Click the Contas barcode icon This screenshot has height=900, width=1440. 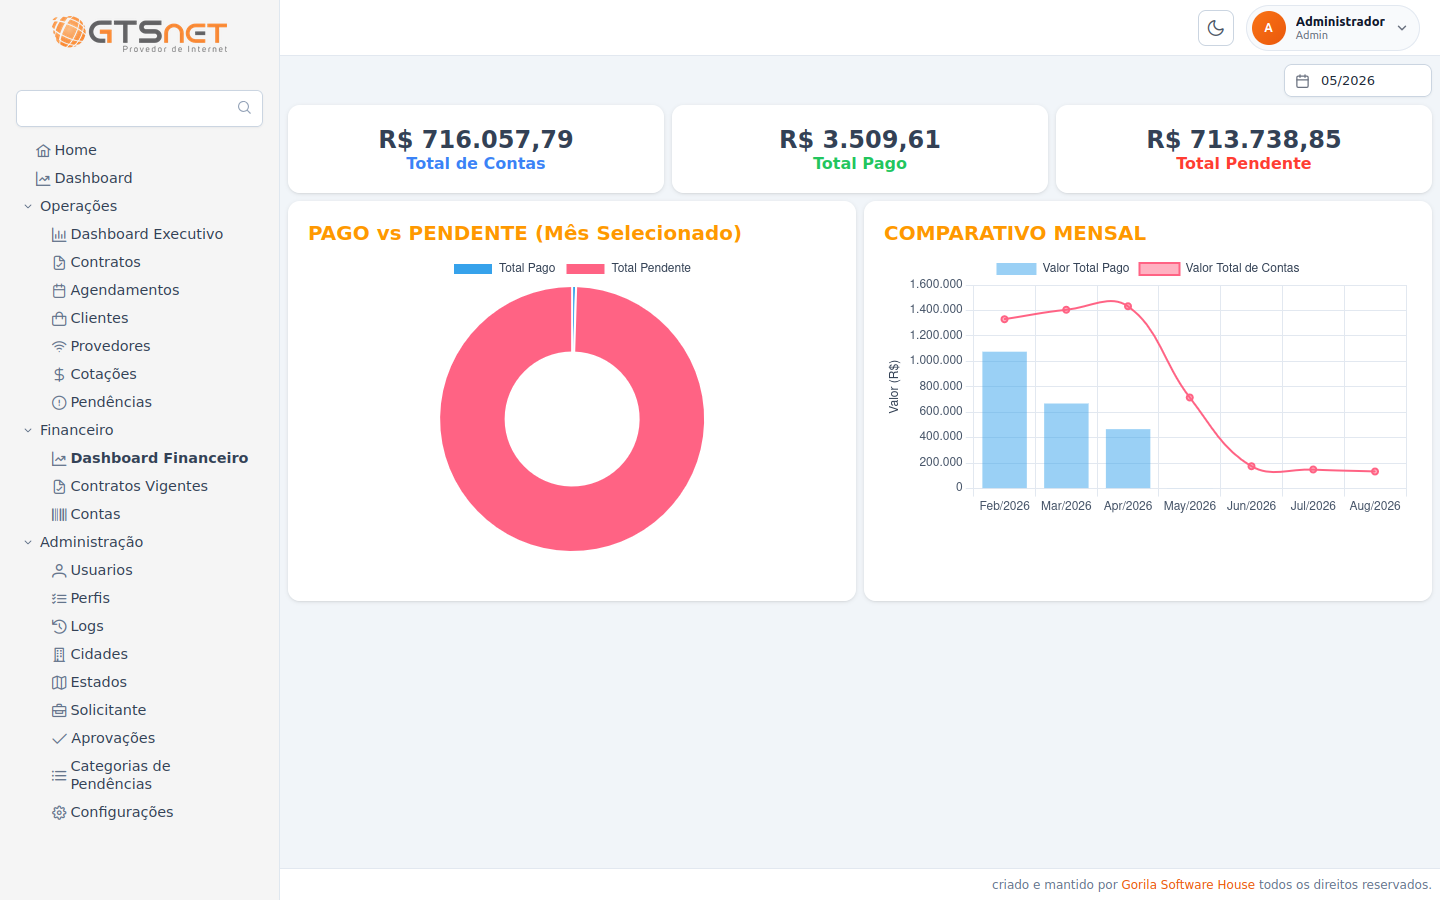tap(59, 515)
